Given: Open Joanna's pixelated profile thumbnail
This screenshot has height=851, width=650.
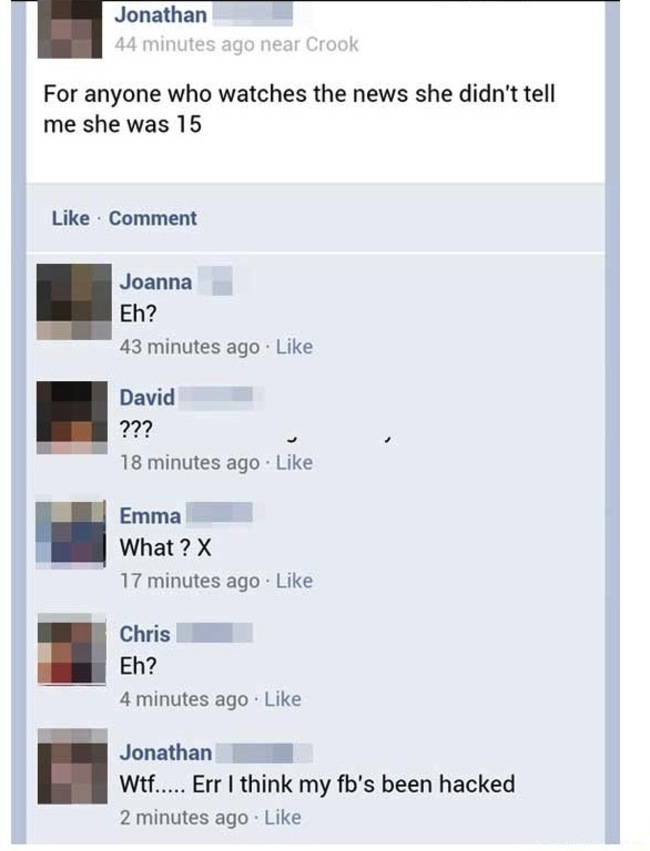Looking at the screenshot, I should tap(74, 302).
